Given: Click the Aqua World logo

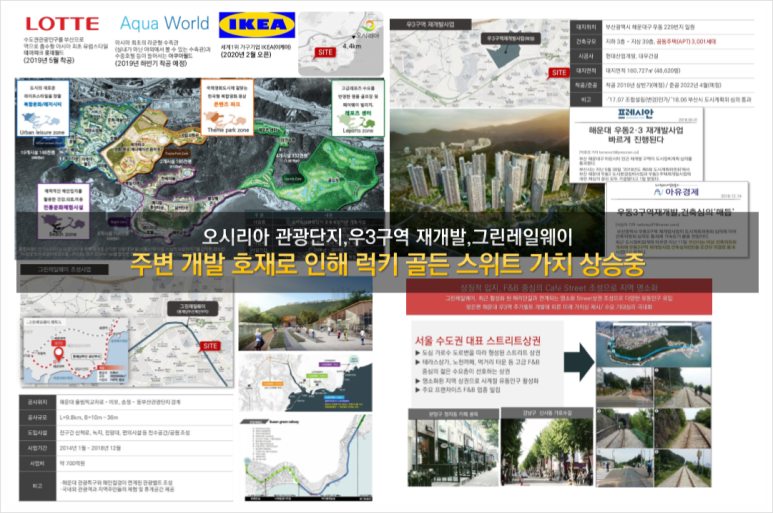Looking at the screenshot, I should click(x=165, y=23).
